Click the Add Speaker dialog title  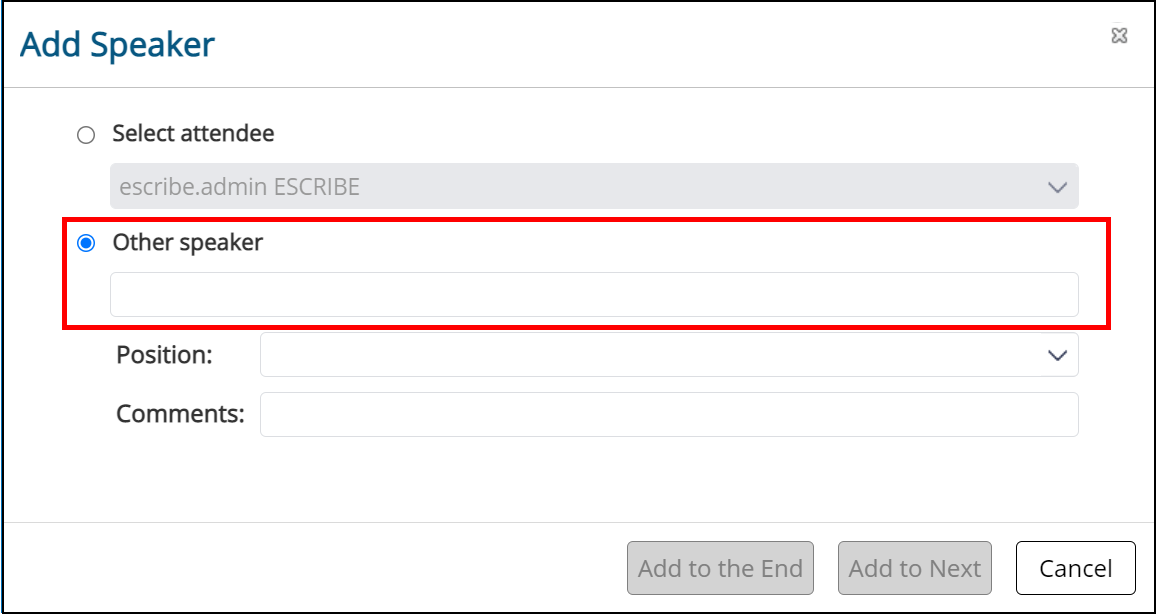pyautogui.click(x=117, y=44)
